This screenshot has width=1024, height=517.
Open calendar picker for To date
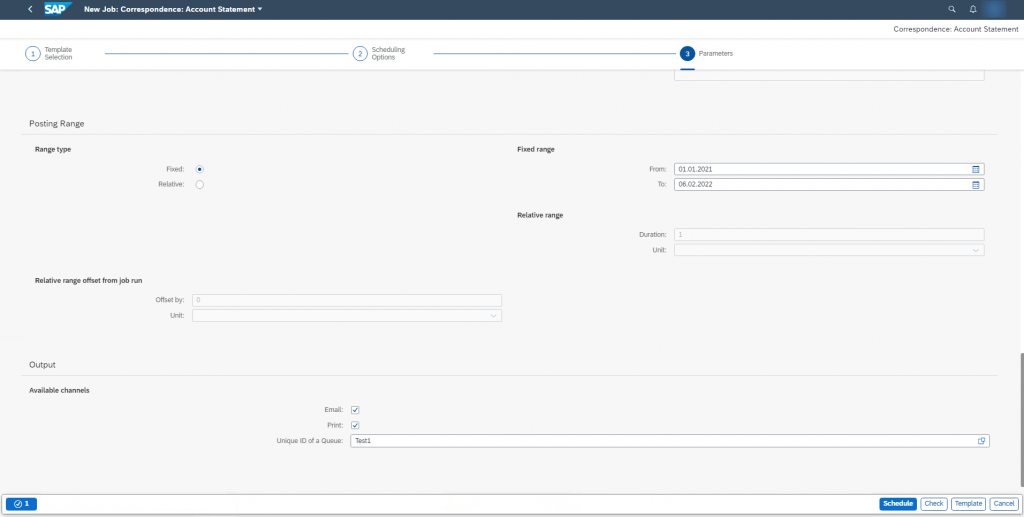(976, 185)
